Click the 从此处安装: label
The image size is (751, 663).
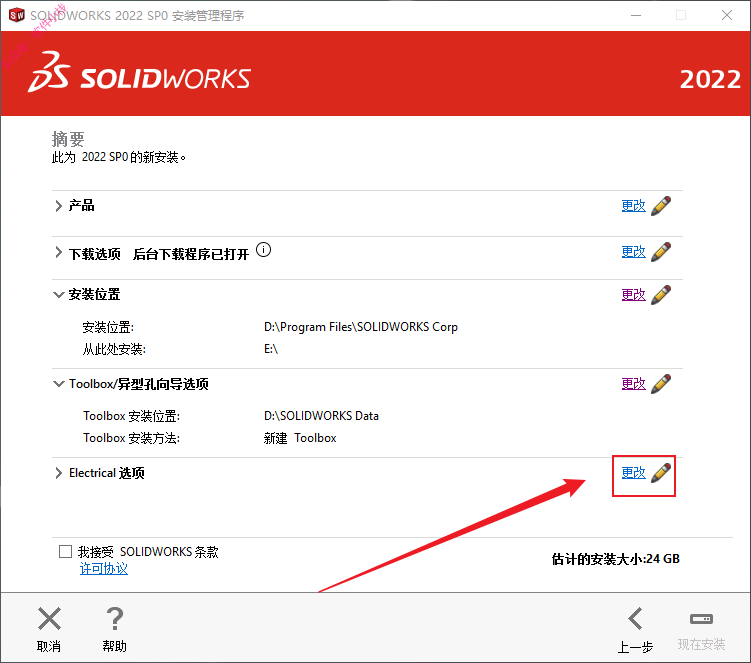pyautogui.click(x=114, y=349)
